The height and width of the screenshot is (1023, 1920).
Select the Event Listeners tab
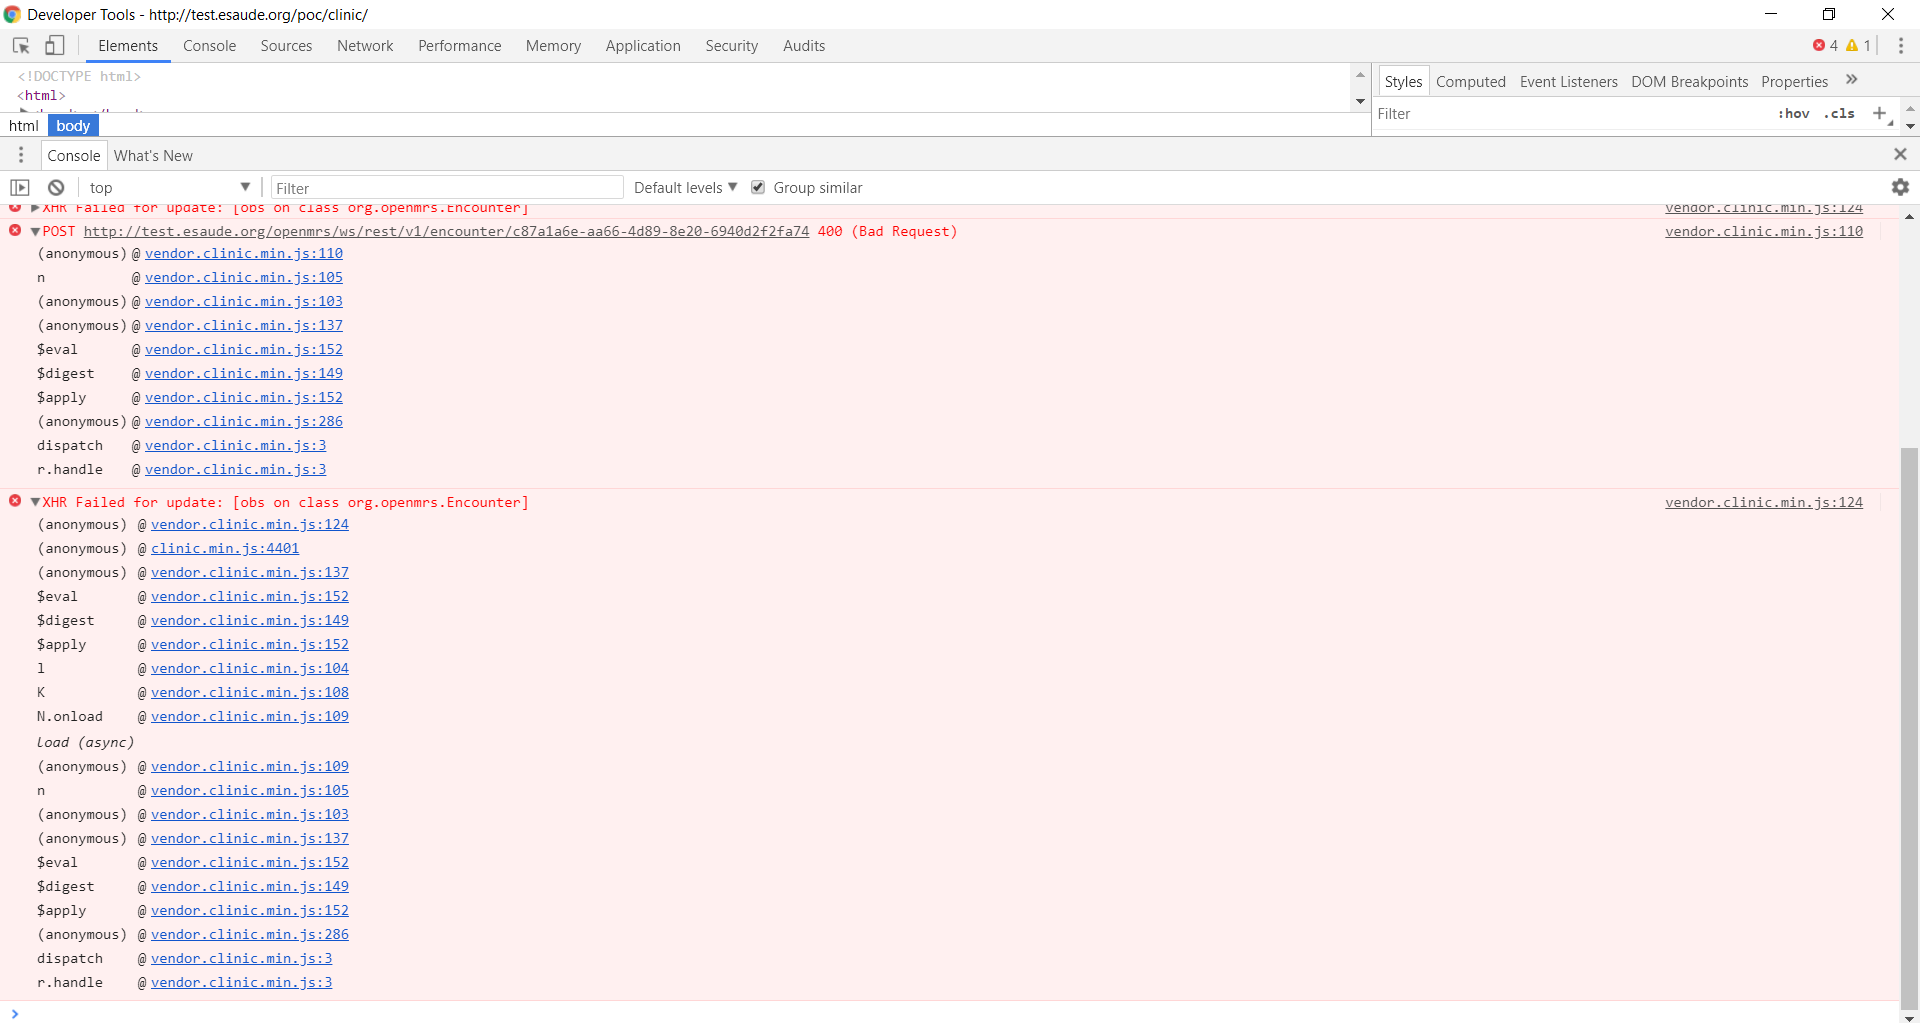pos(1569,82)
